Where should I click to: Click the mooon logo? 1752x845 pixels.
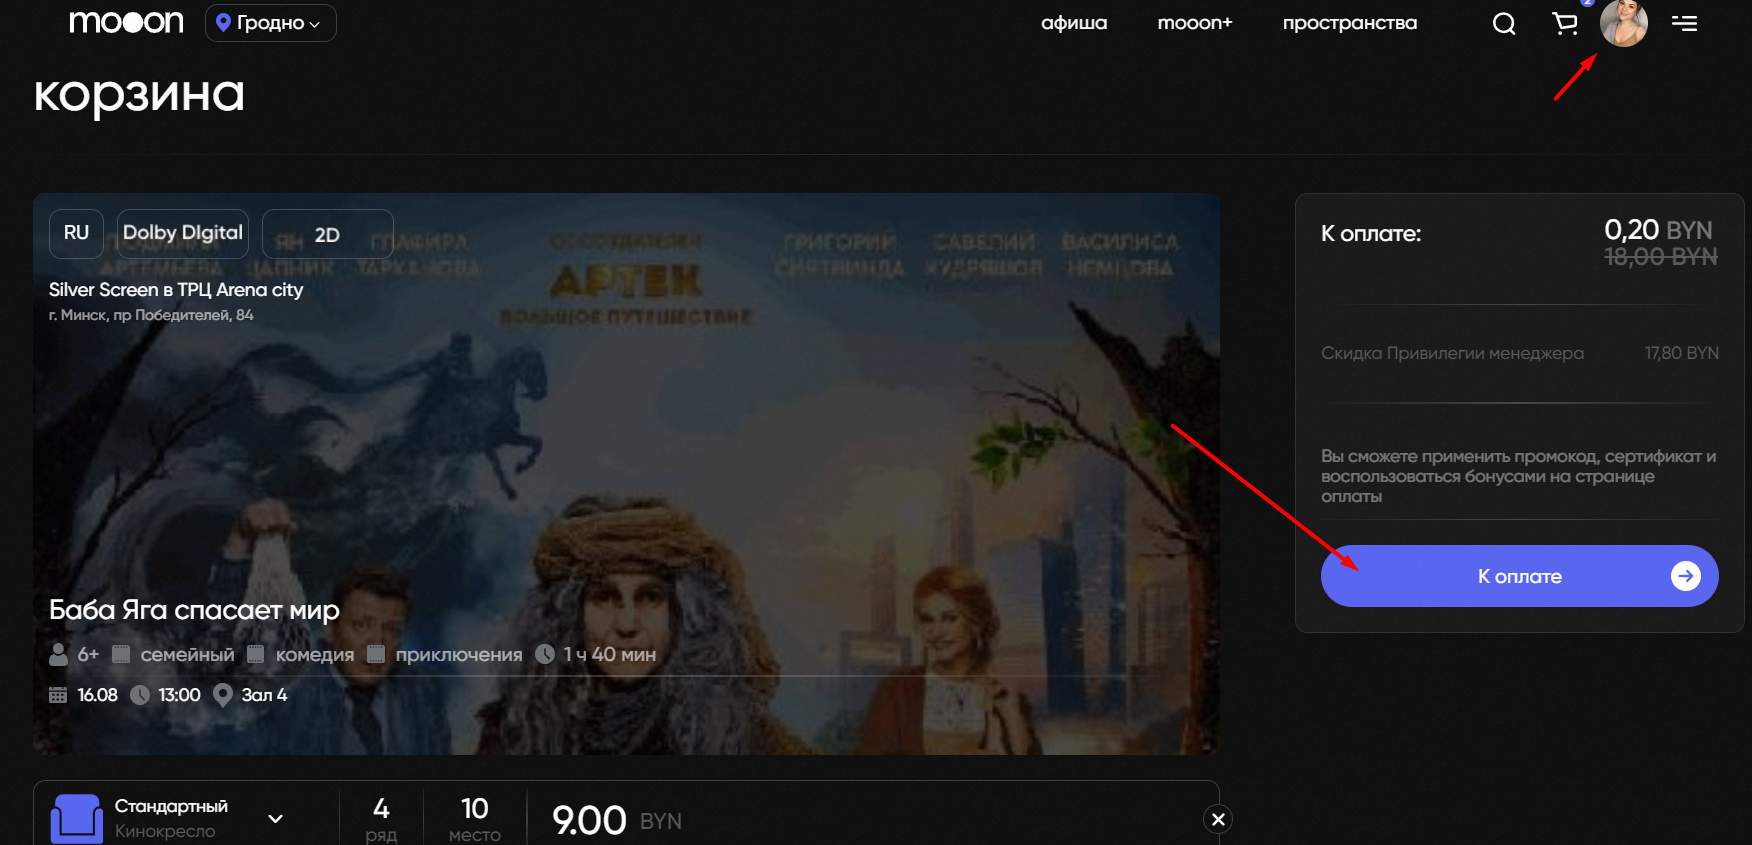[x=126, y=22]
